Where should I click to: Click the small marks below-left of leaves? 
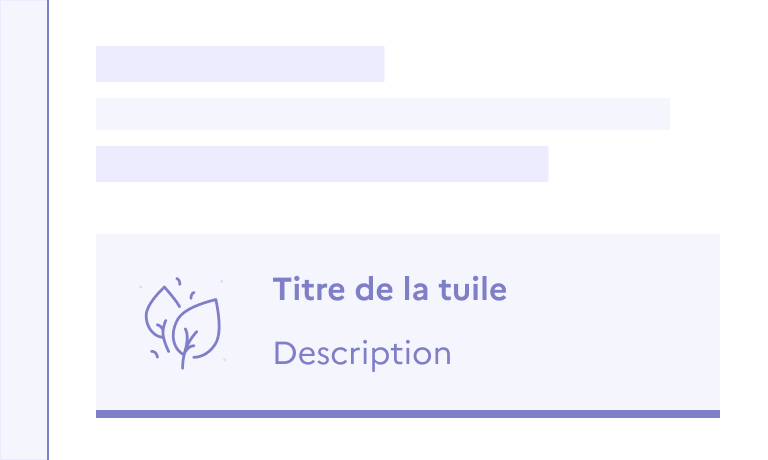[x=155, y=353]
